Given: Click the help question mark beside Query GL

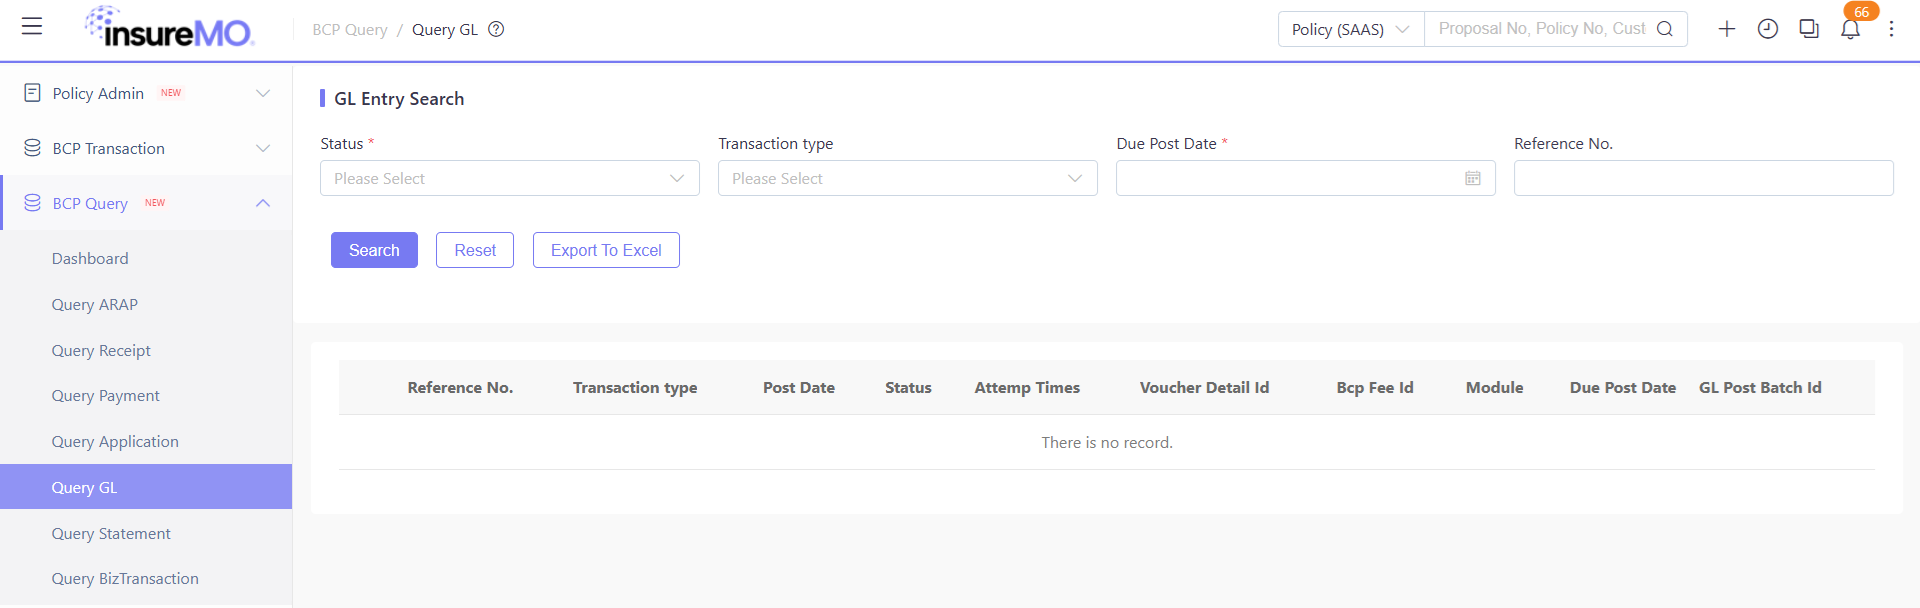Looking at the screenshot, I should [496, 29].
